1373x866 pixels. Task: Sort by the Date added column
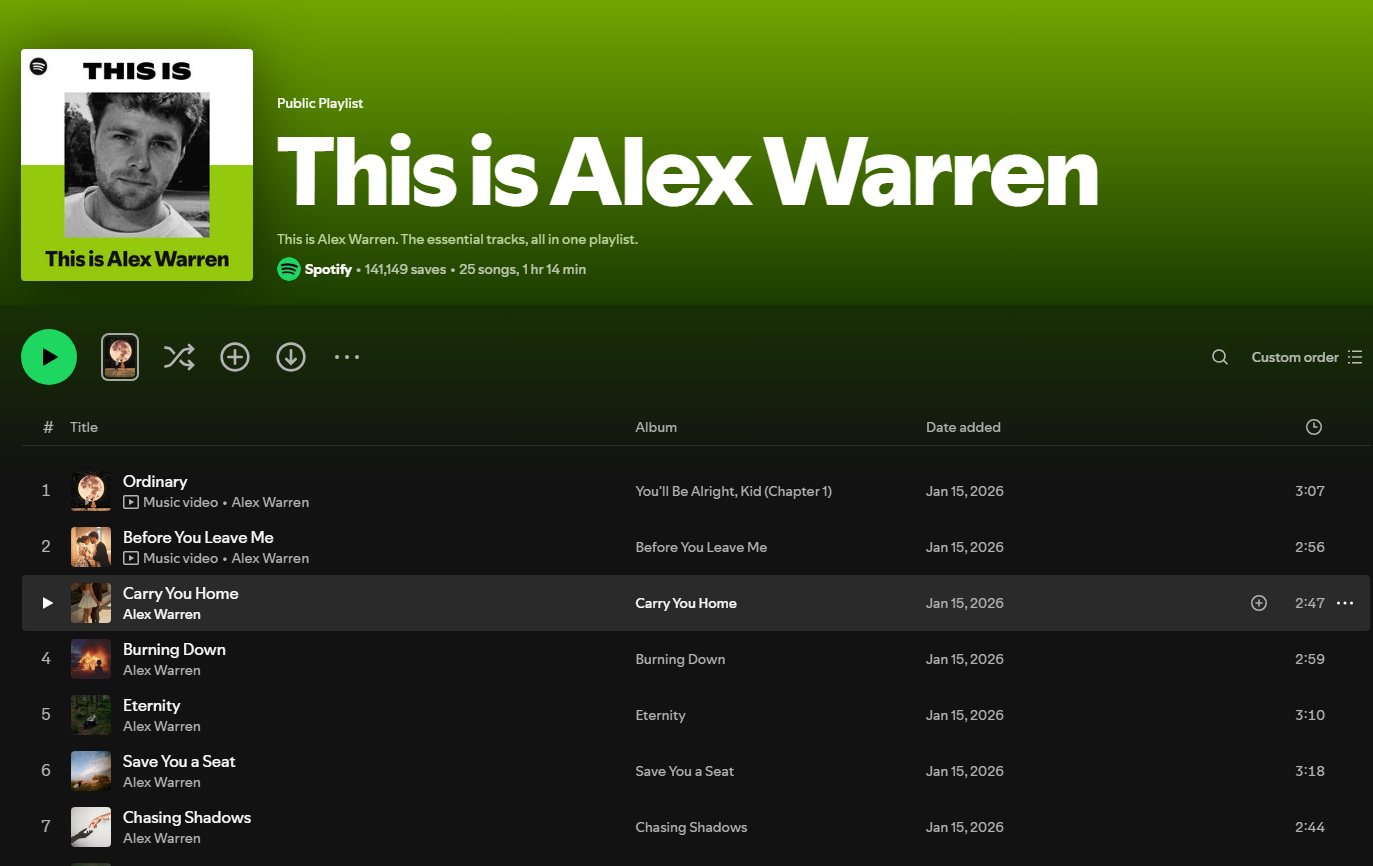[963, 427]
